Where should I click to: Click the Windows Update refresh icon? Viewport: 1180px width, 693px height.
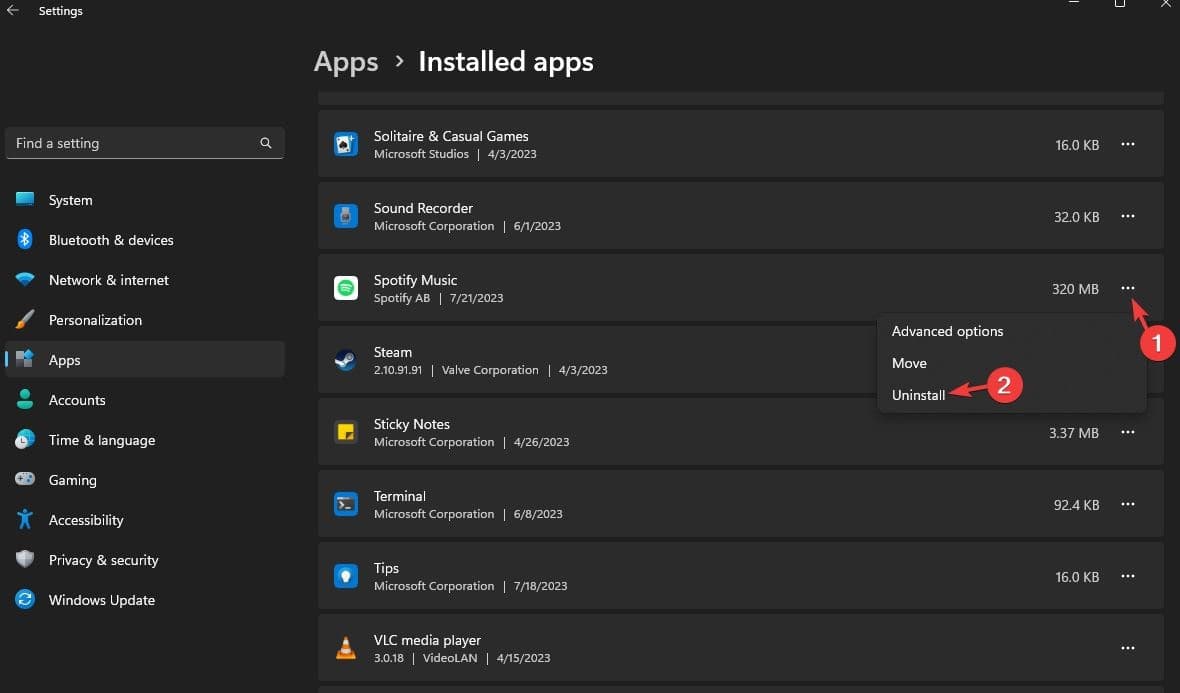[25, 599]
